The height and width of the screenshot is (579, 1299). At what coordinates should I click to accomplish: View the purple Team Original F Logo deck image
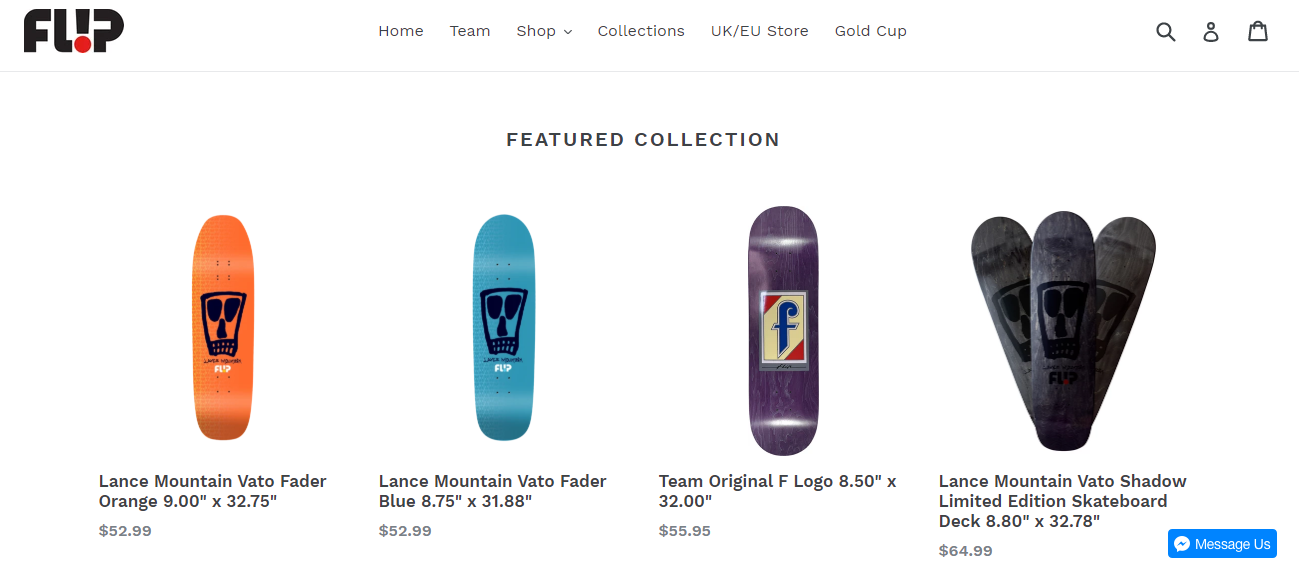783,331
